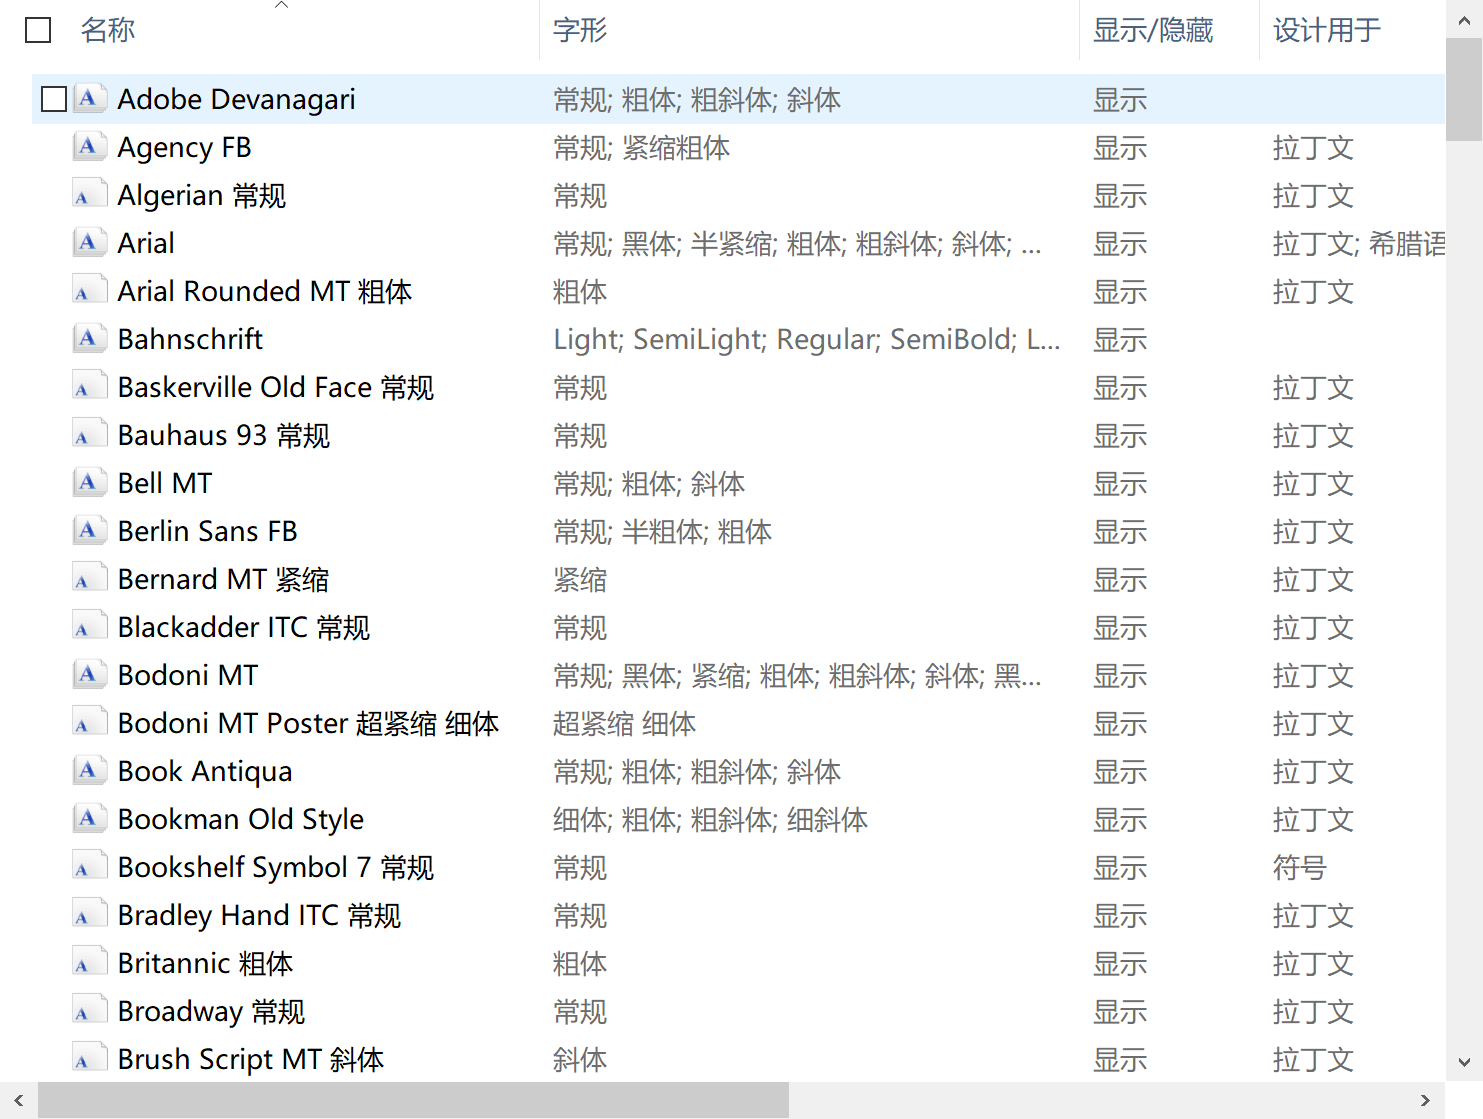The width and height of the screenshot is (1483, 1119).
Task: Click Agency FB's 常规; 紧缩粗体 style cell
Action: pos(642,147)
